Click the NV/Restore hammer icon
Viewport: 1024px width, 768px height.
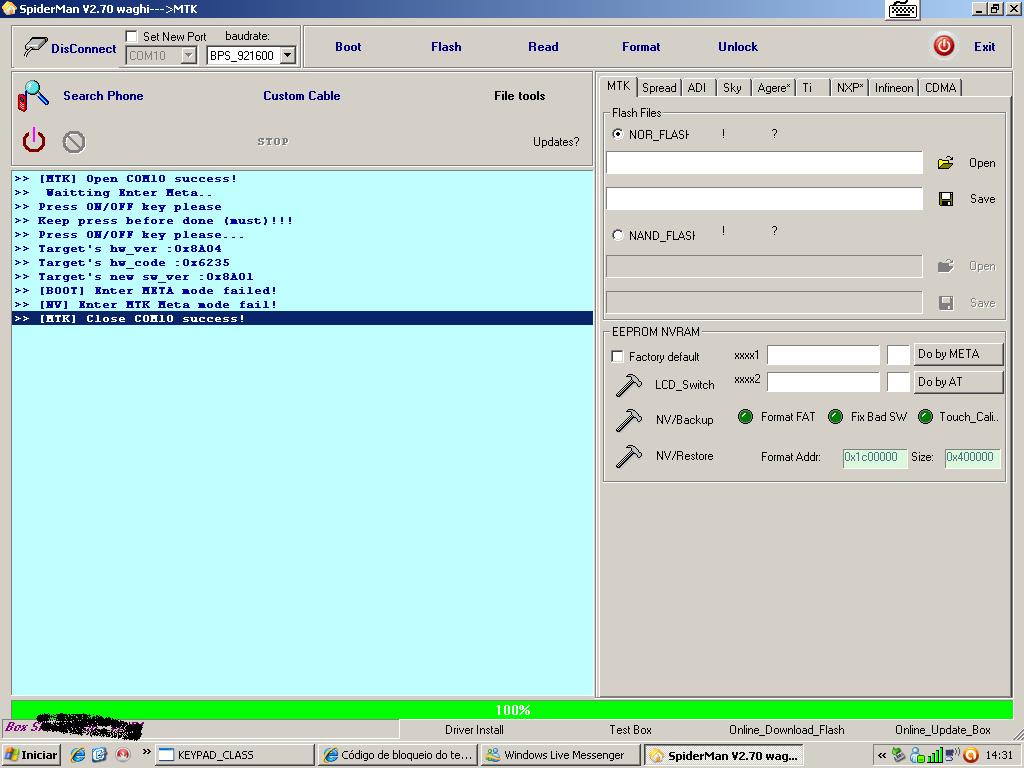[629, 456]
